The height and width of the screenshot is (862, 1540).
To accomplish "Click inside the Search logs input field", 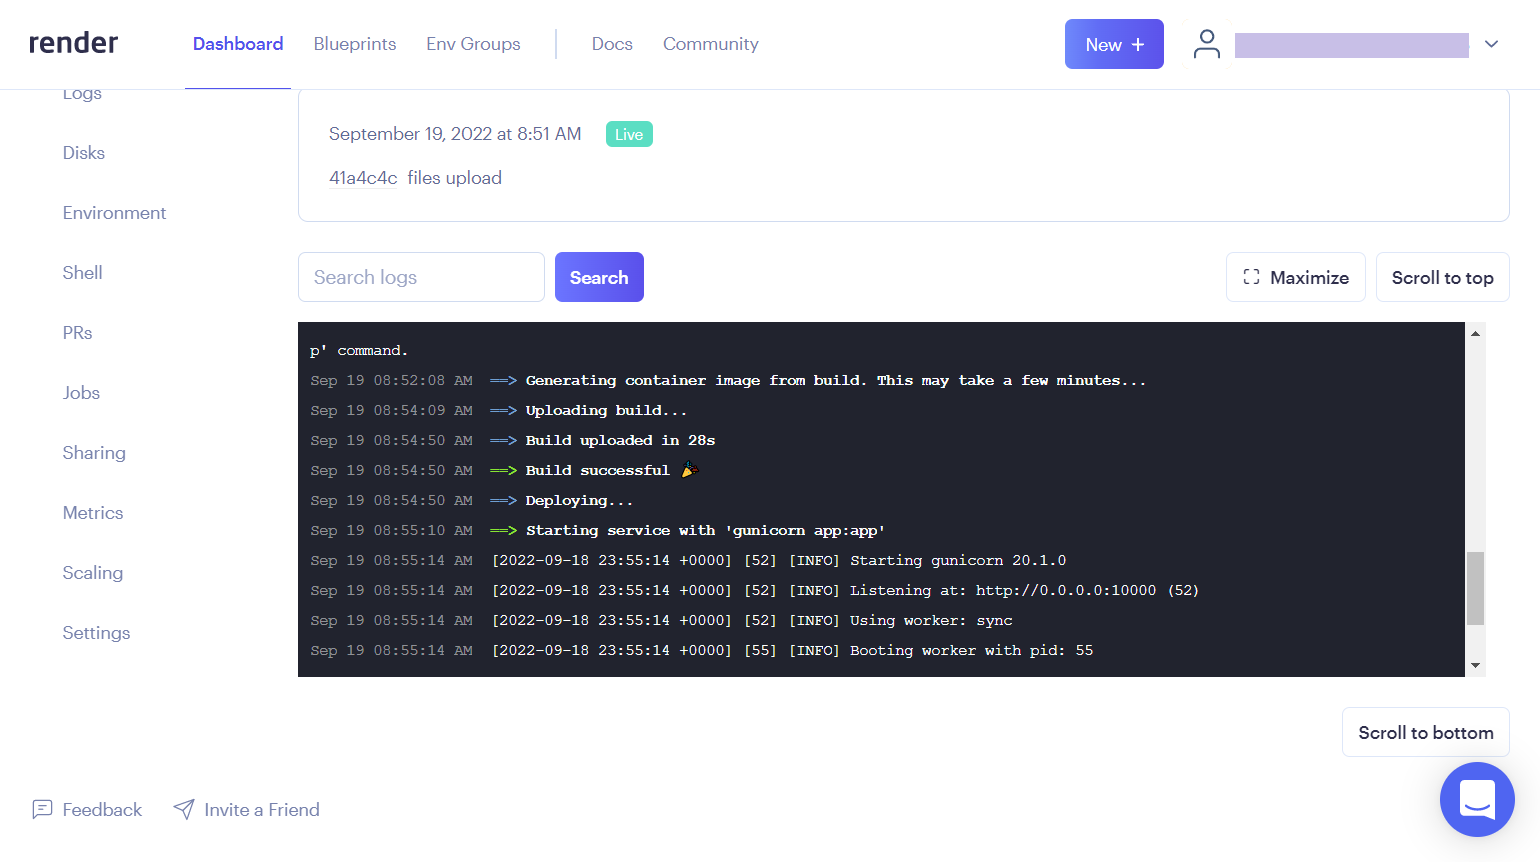I will [x=420, y=277].
